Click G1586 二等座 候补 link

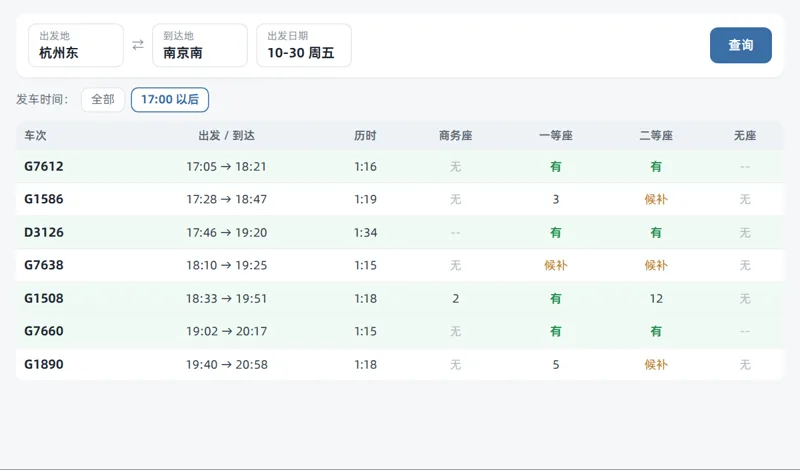coord(656,199)
